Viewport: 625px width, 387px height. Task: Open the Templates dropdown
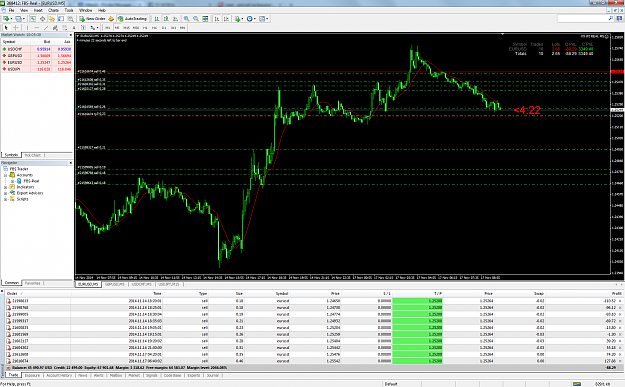[263, 19]
